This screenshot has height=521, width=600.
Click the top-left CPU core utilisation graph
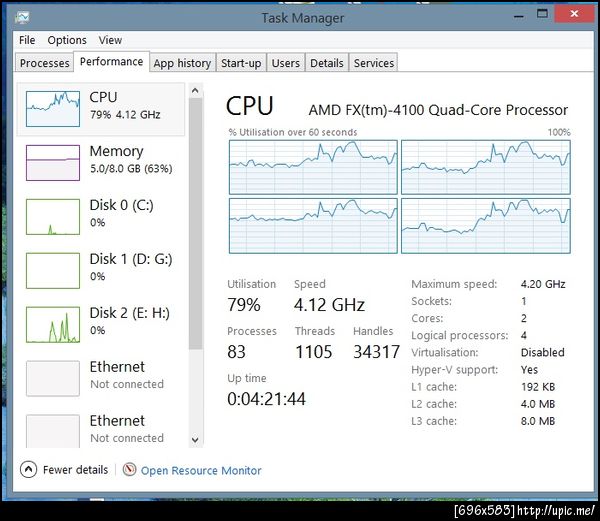(x=313, y=166)
